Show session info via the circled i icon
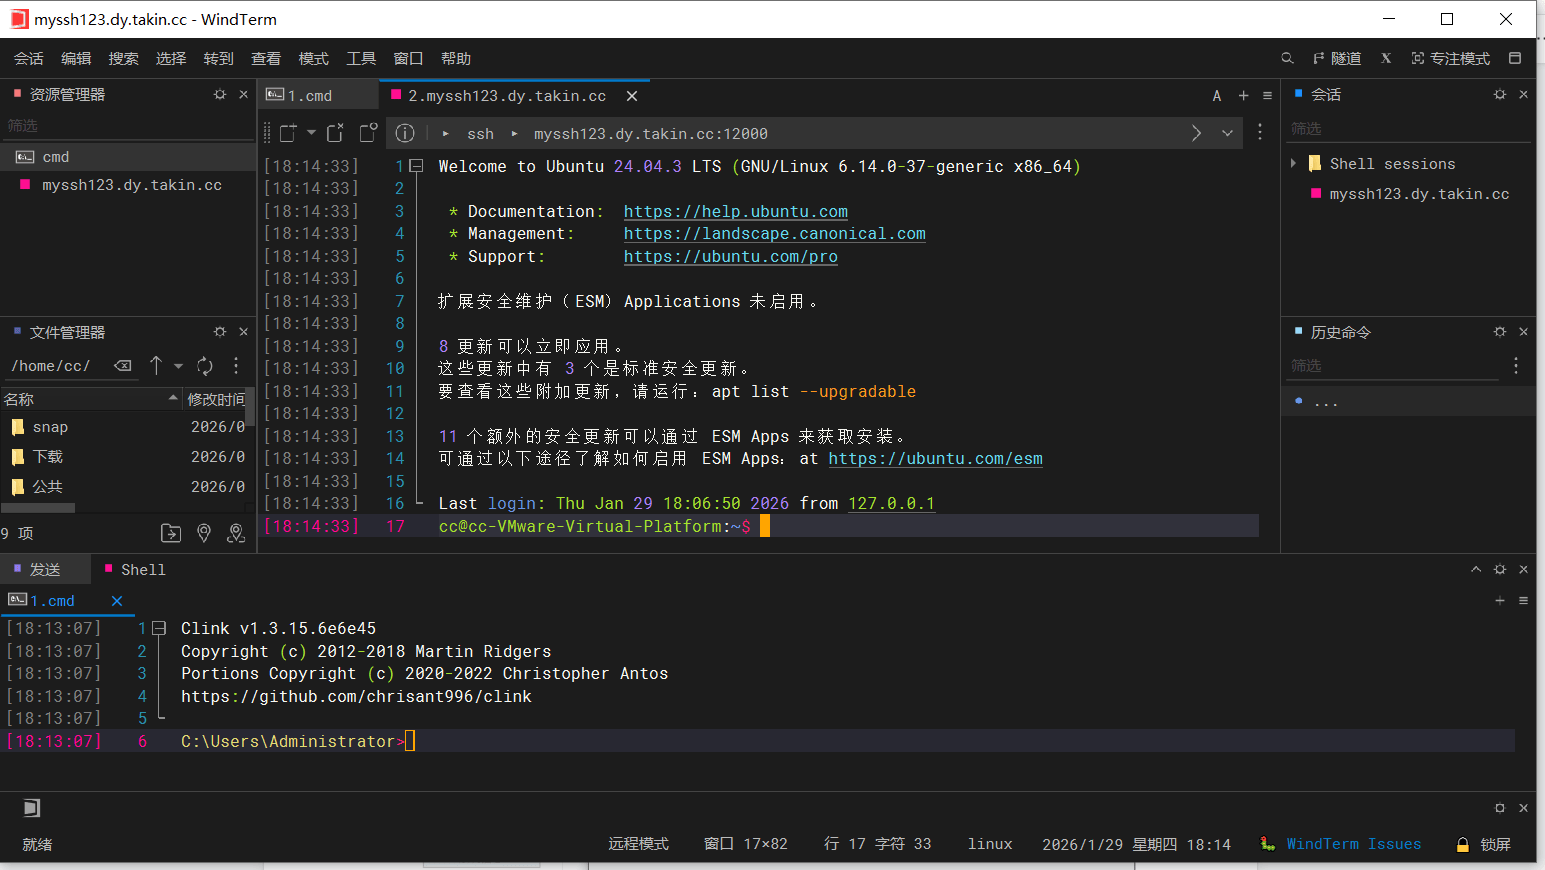The image size is (1545, 870). 405,133
